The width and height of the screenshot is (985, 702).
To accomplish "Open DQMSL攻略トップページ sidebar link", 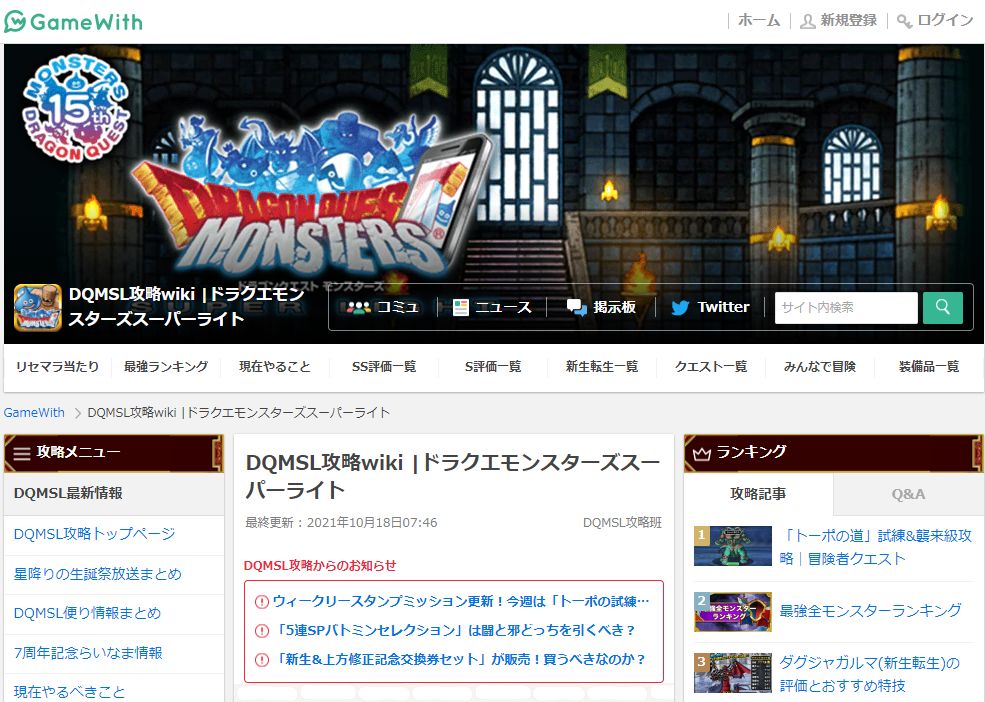I will [94, 534].
